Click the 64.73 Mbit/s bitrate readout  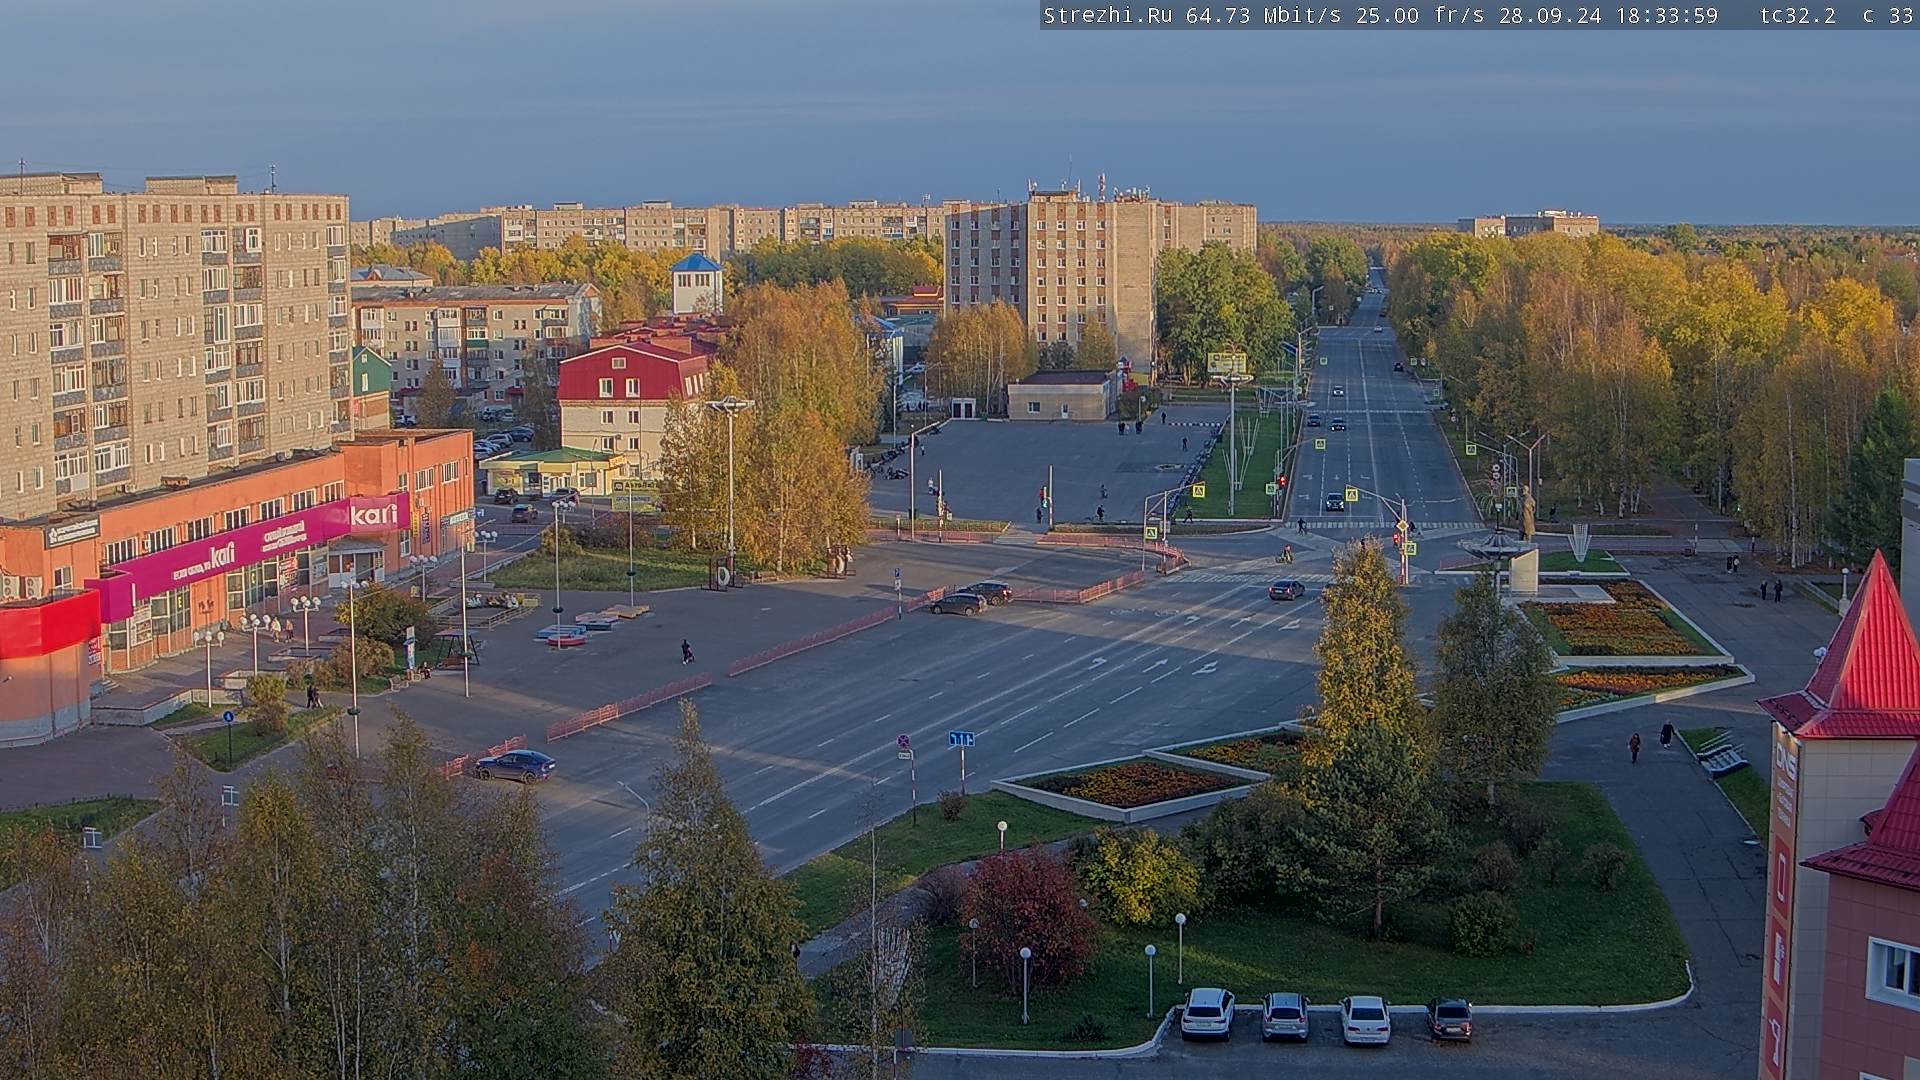(x=1264, y=15)
